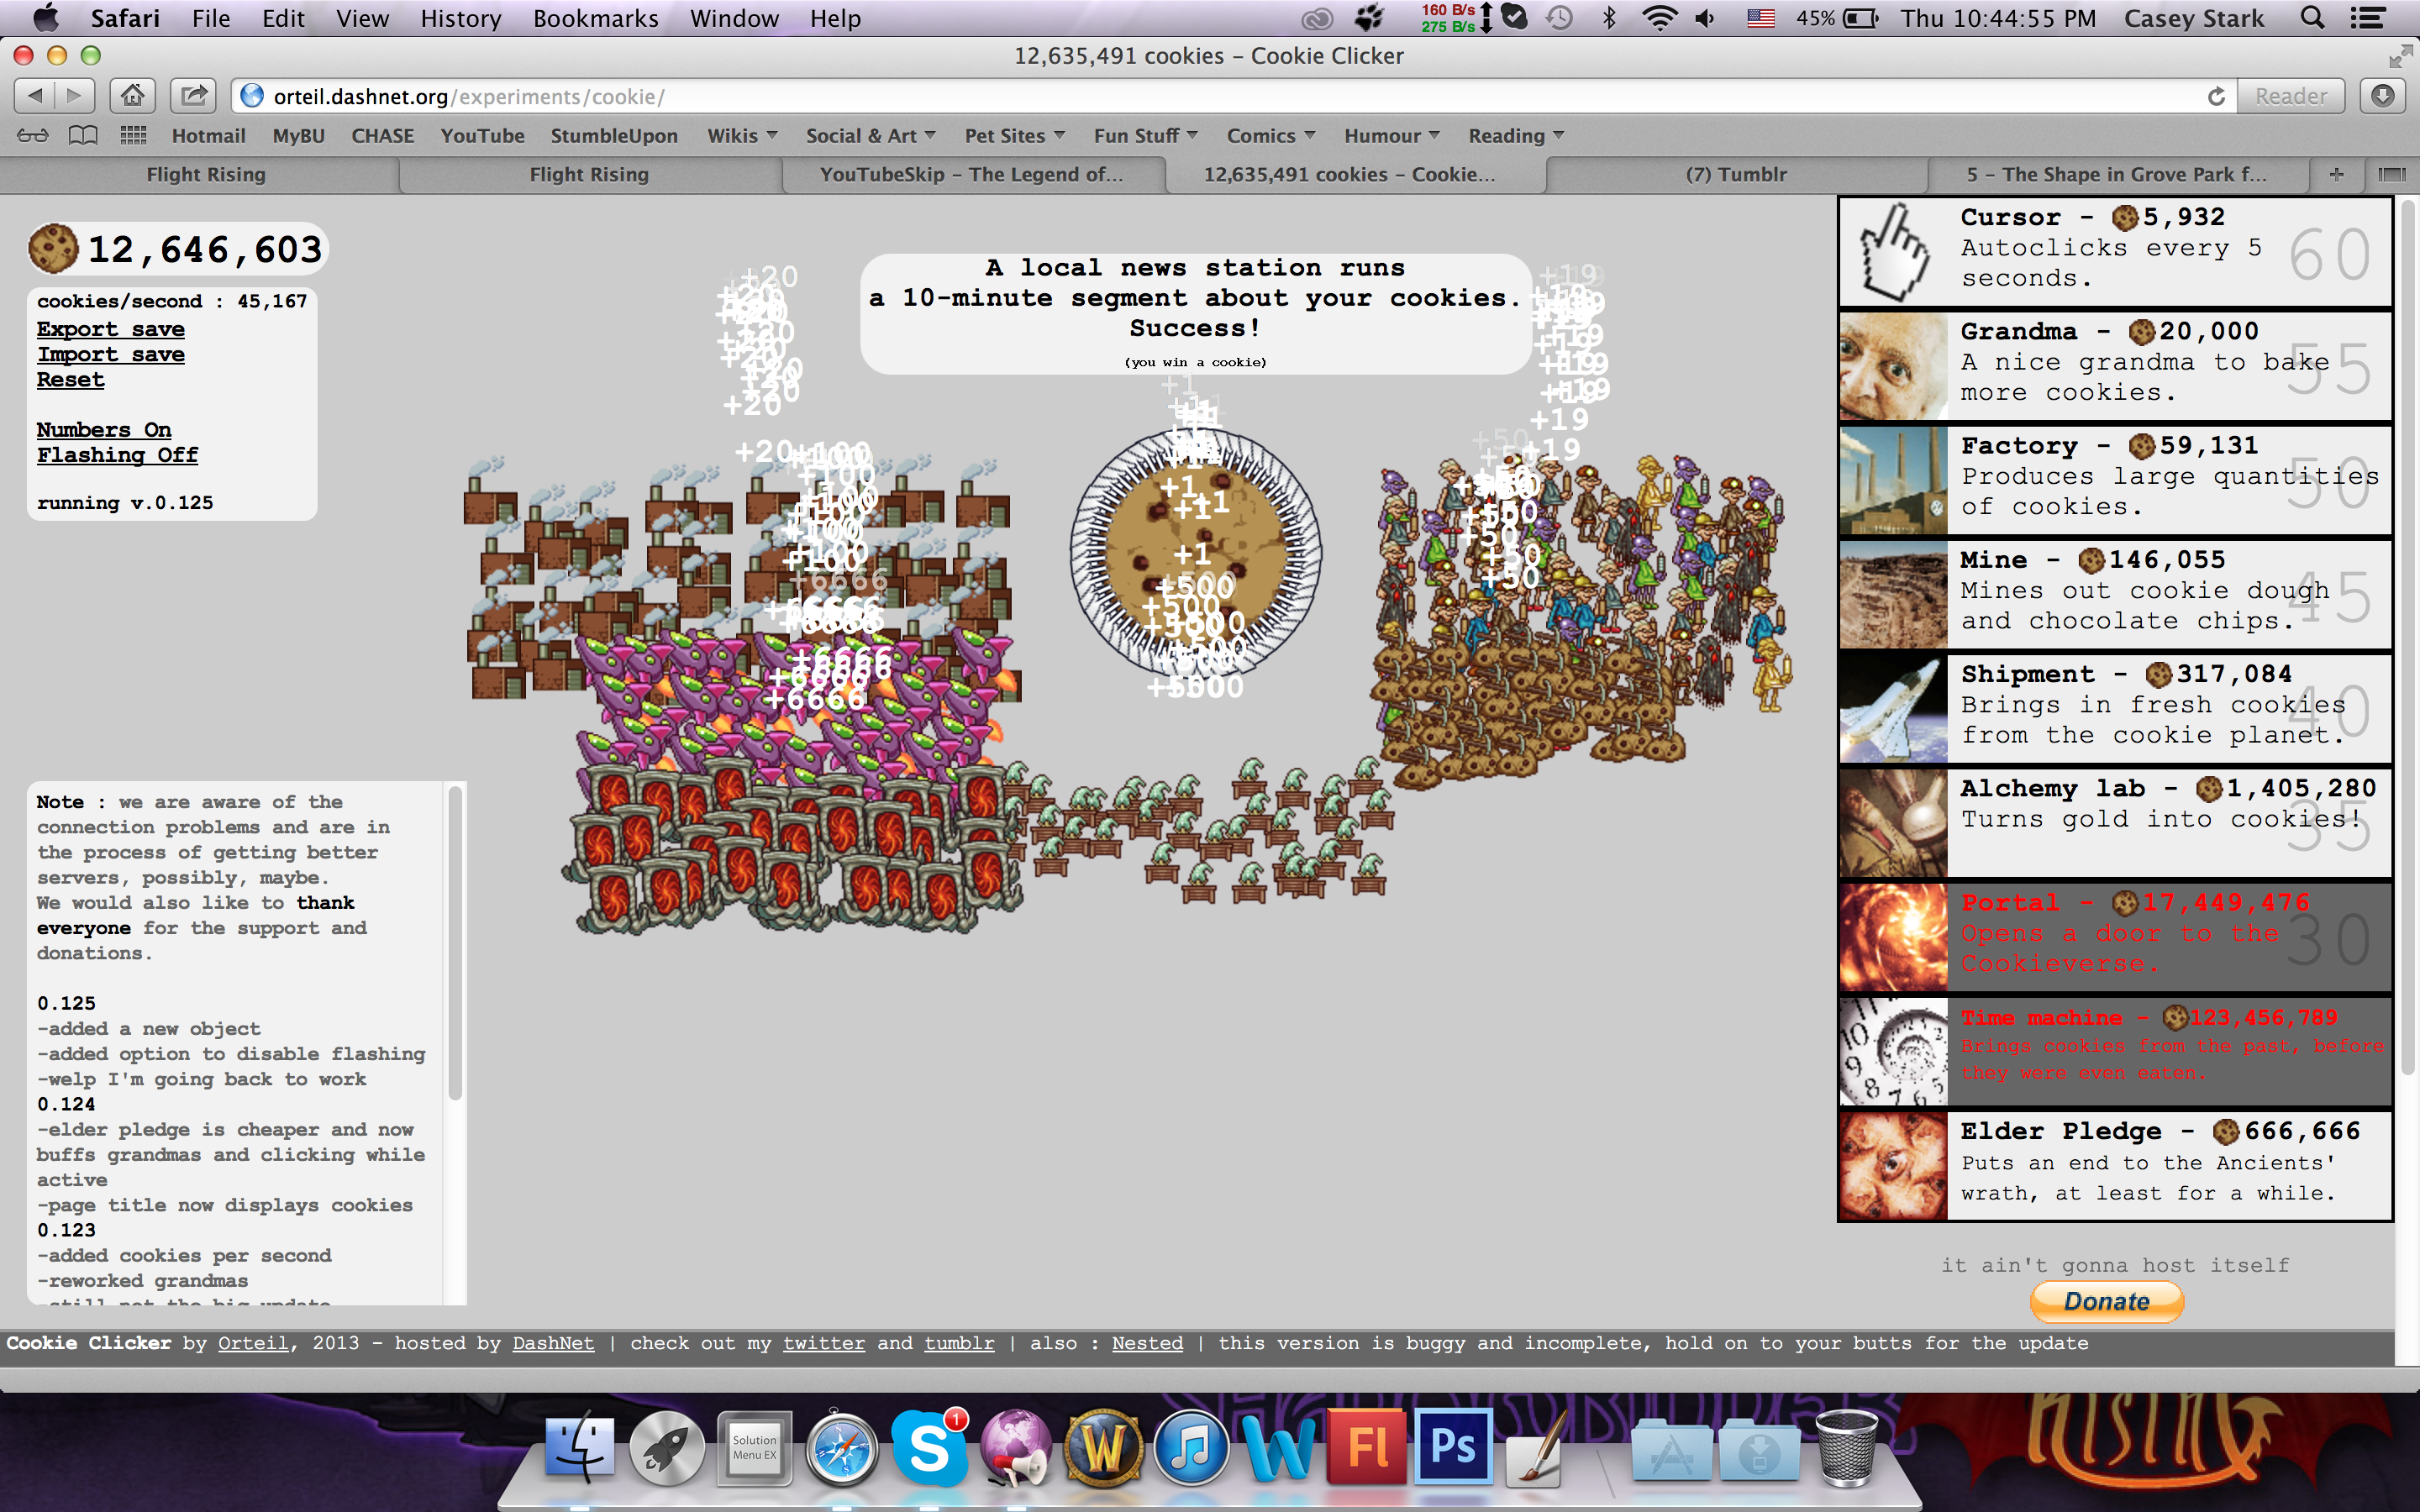Screen dimensions: 2420x1512
Task: Expand the Fun Stuff bookmarks folder
Action: coord(1145,136)
